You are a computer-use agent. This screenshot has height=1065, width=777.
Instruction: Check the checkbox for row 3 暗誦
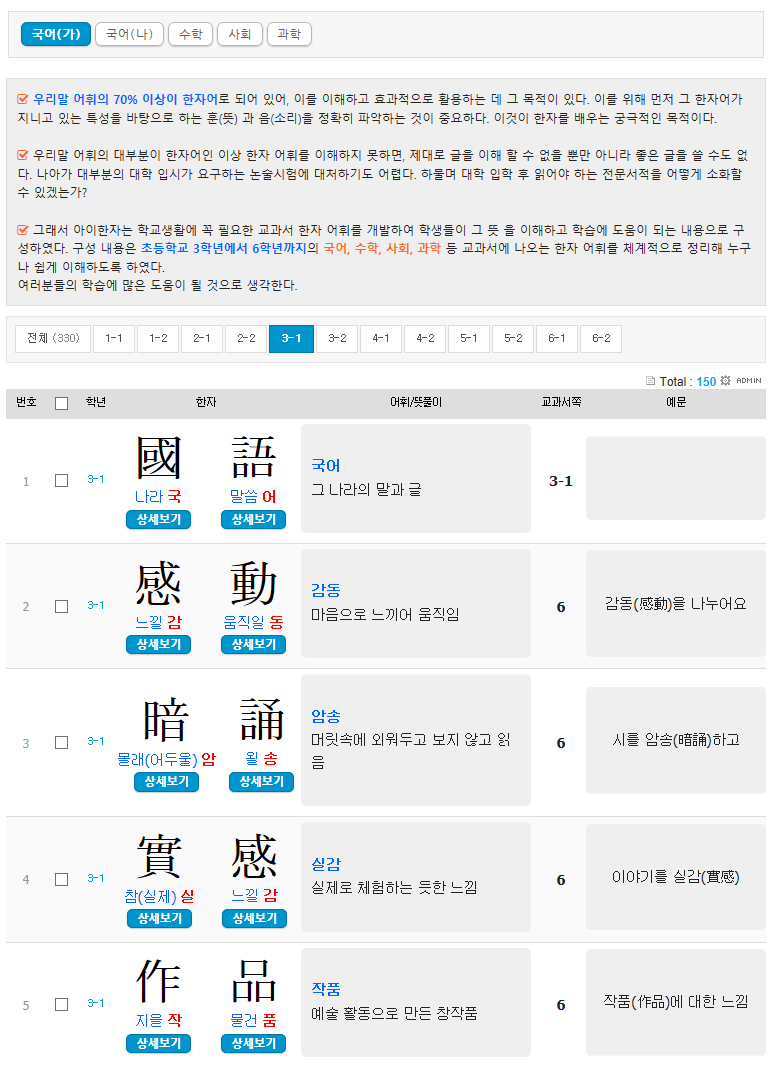click(x=62, y=742)
